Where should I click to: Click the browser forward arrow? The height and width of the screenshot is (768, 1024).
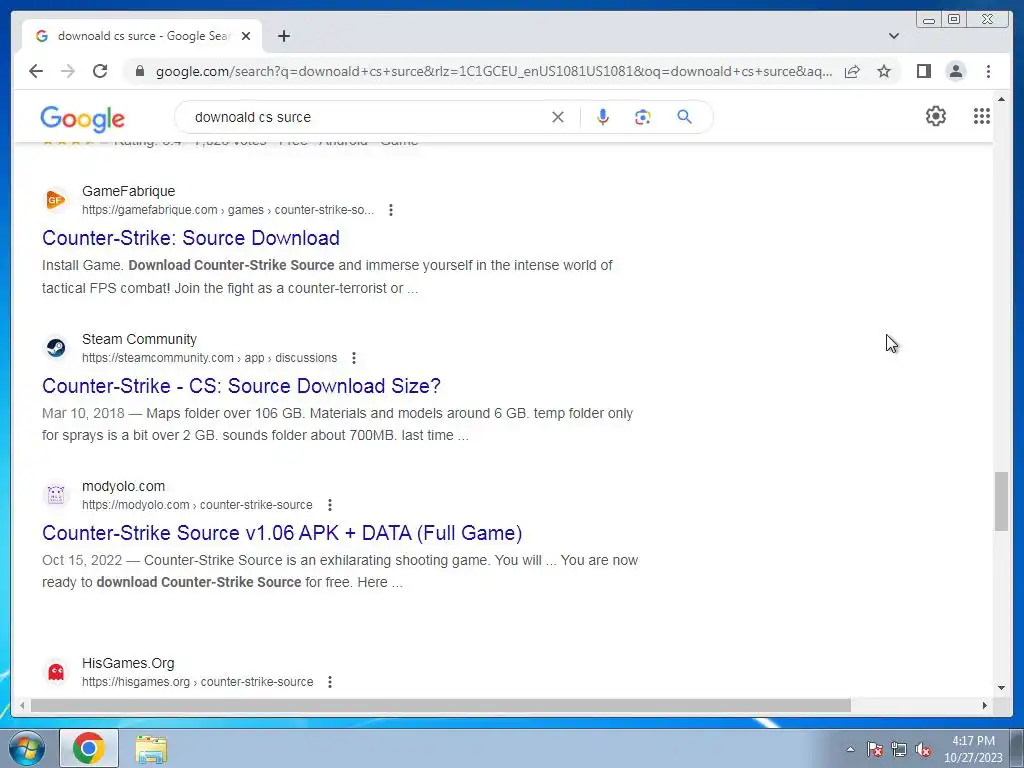68,71
